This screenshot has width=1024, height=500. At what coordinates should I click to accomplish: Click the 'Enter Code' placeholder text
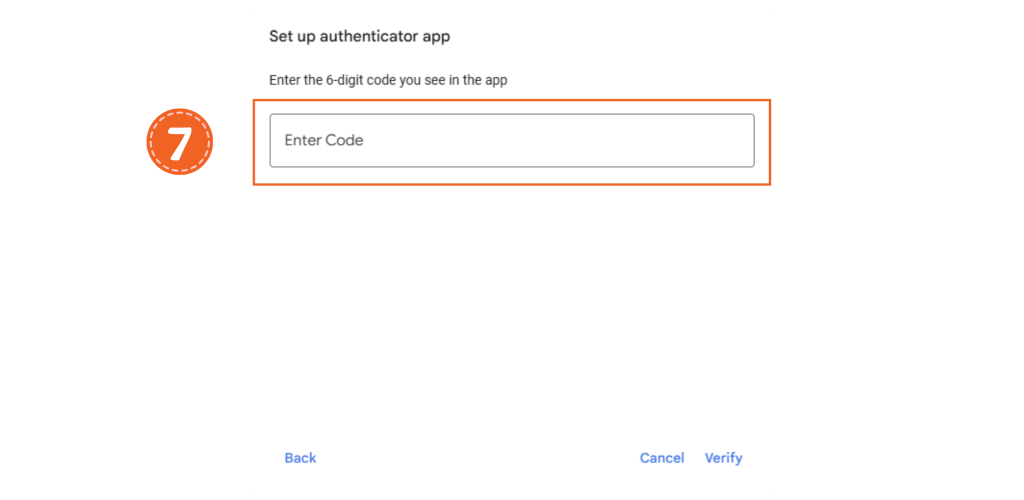324,140
